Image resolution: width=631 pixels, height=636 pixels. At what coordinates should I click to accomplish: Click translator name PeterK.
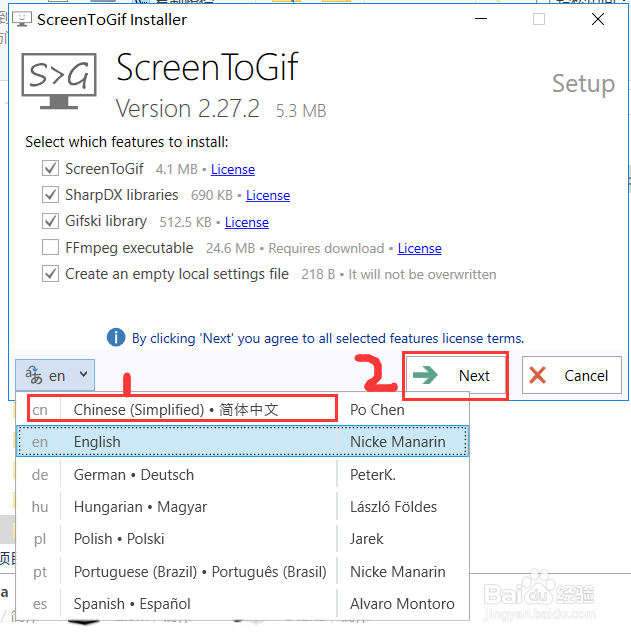[x=373, y=475]
